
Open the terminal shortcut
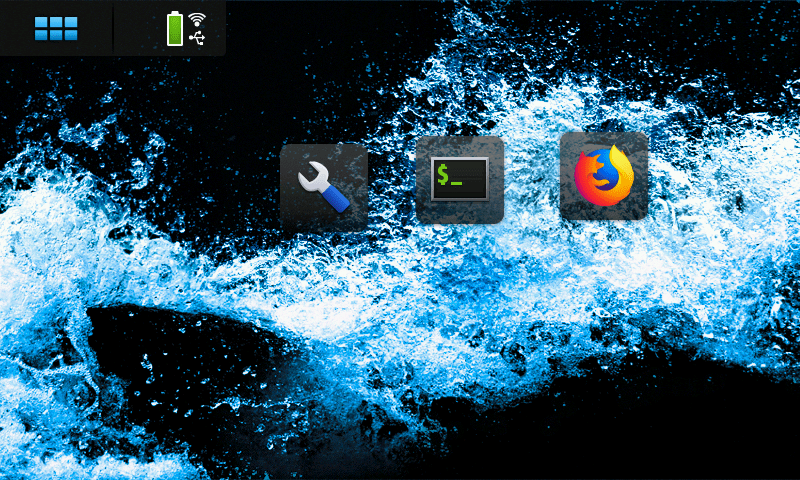[x=460, y=180]
